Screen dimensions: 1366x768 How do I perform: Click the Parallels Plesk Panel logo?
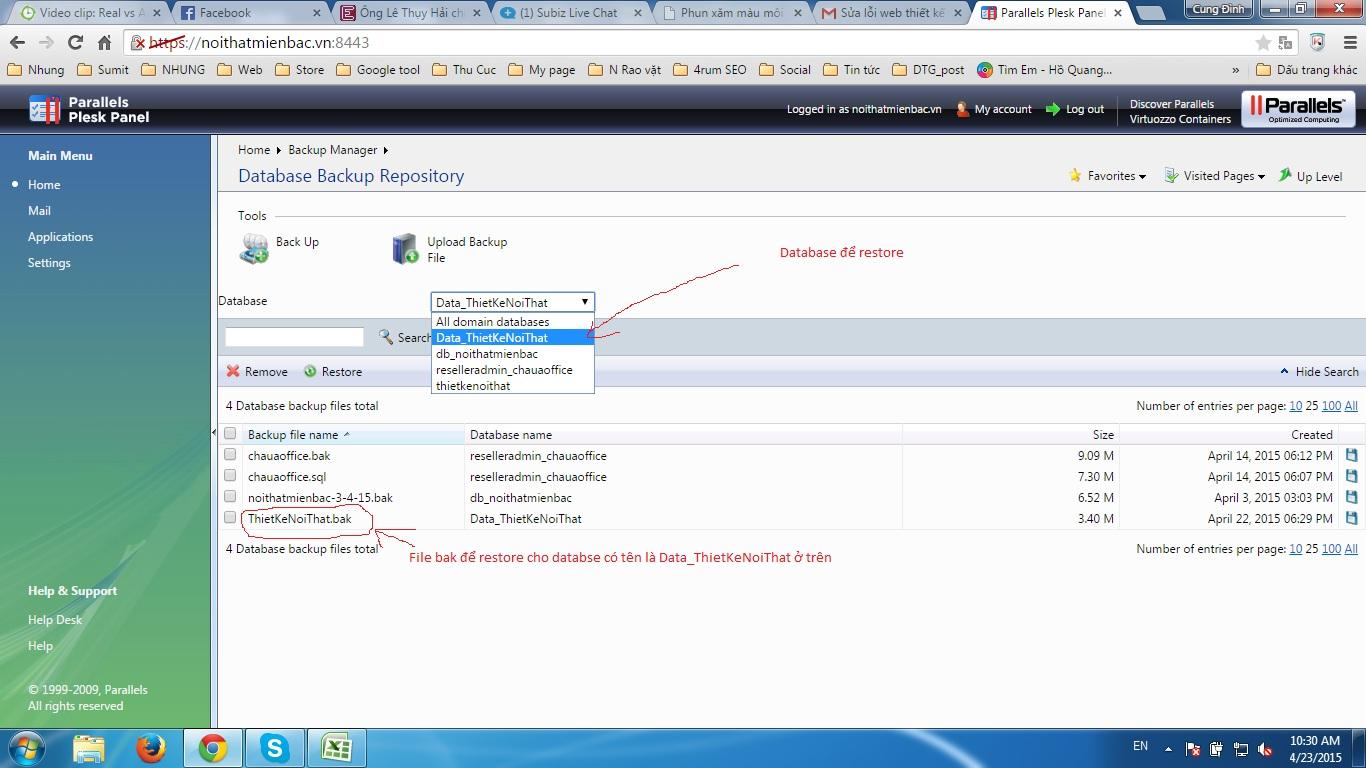pos(89,109)
